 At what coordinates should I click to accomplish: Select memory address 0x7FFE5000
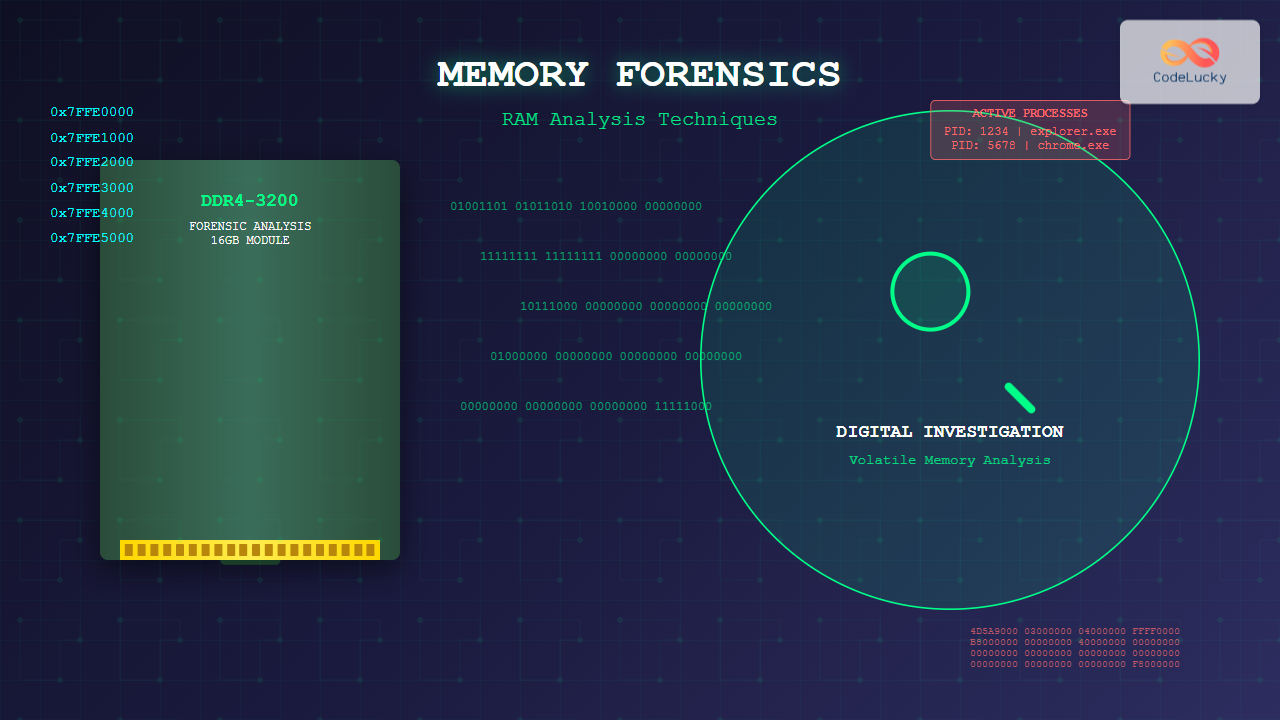coord(92,238)
